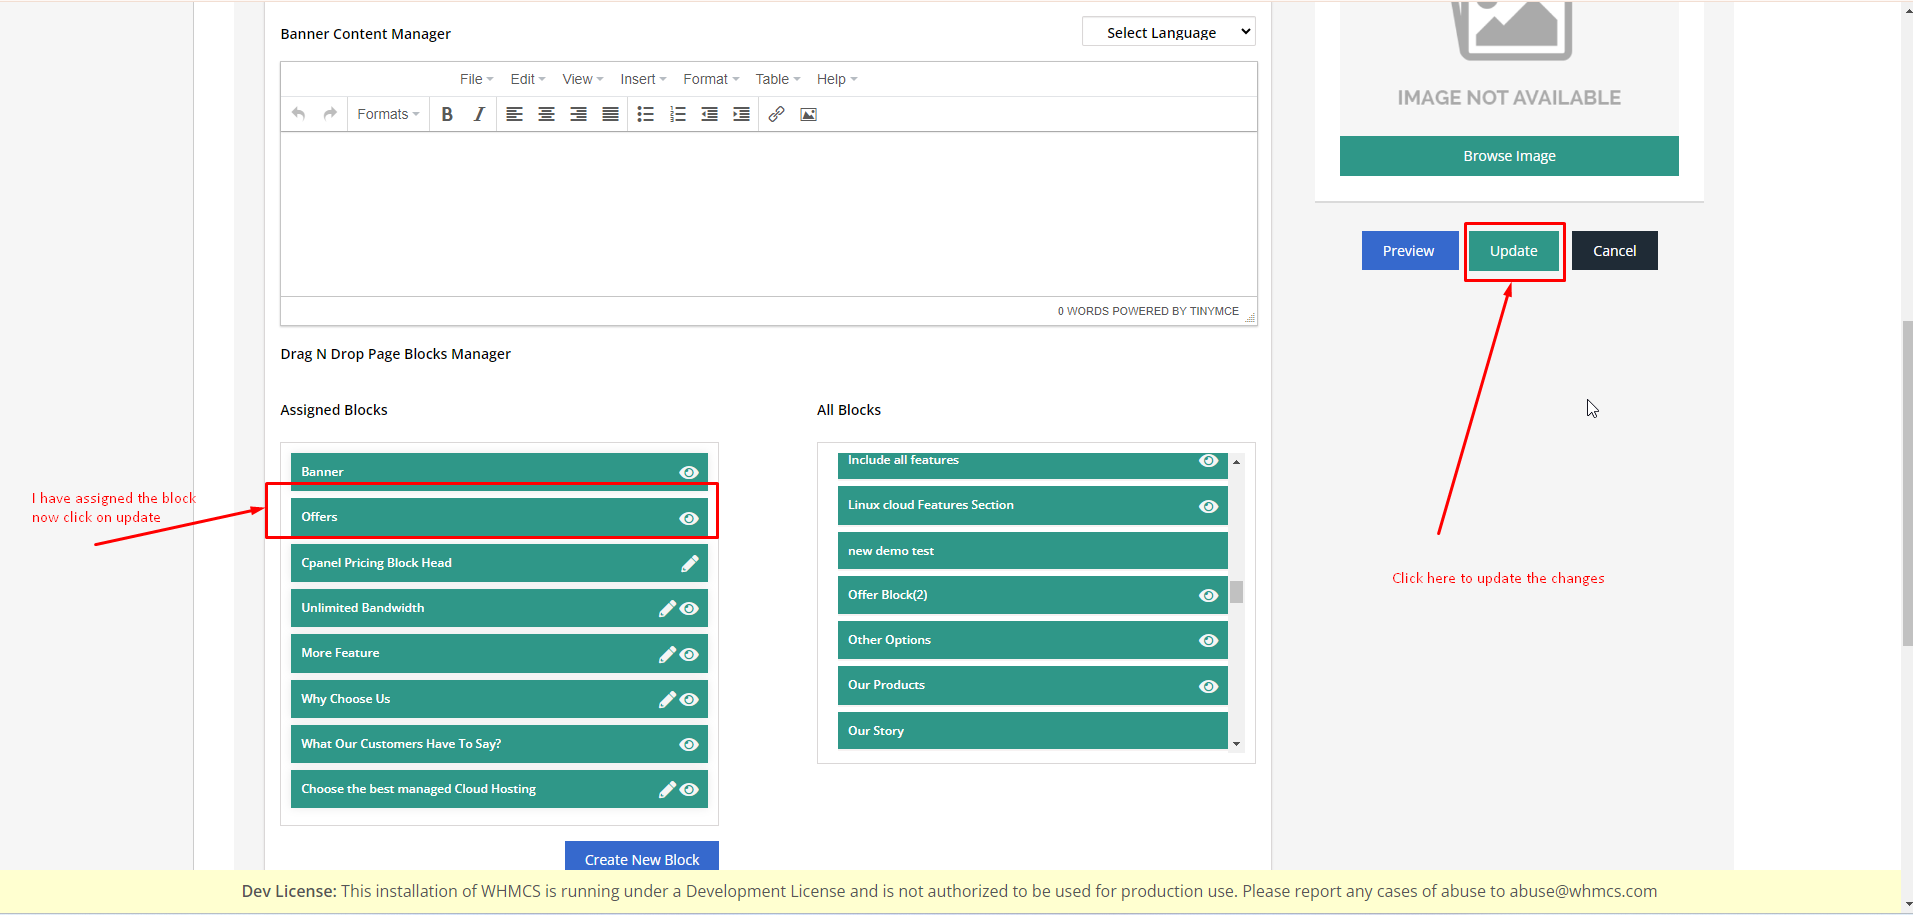Select the bullet list icon

(645, 115)
